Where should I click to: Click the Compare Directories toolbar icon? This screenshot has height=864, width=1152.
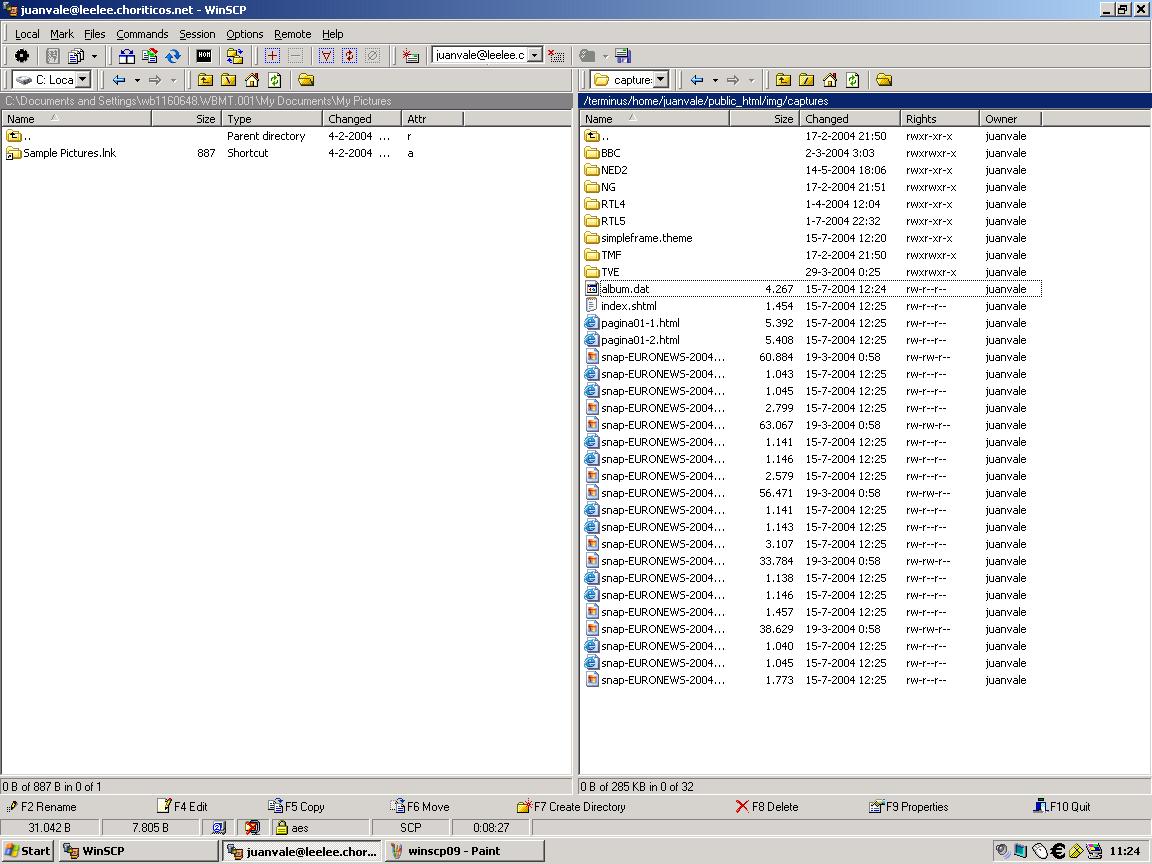[x=127, y=56]
